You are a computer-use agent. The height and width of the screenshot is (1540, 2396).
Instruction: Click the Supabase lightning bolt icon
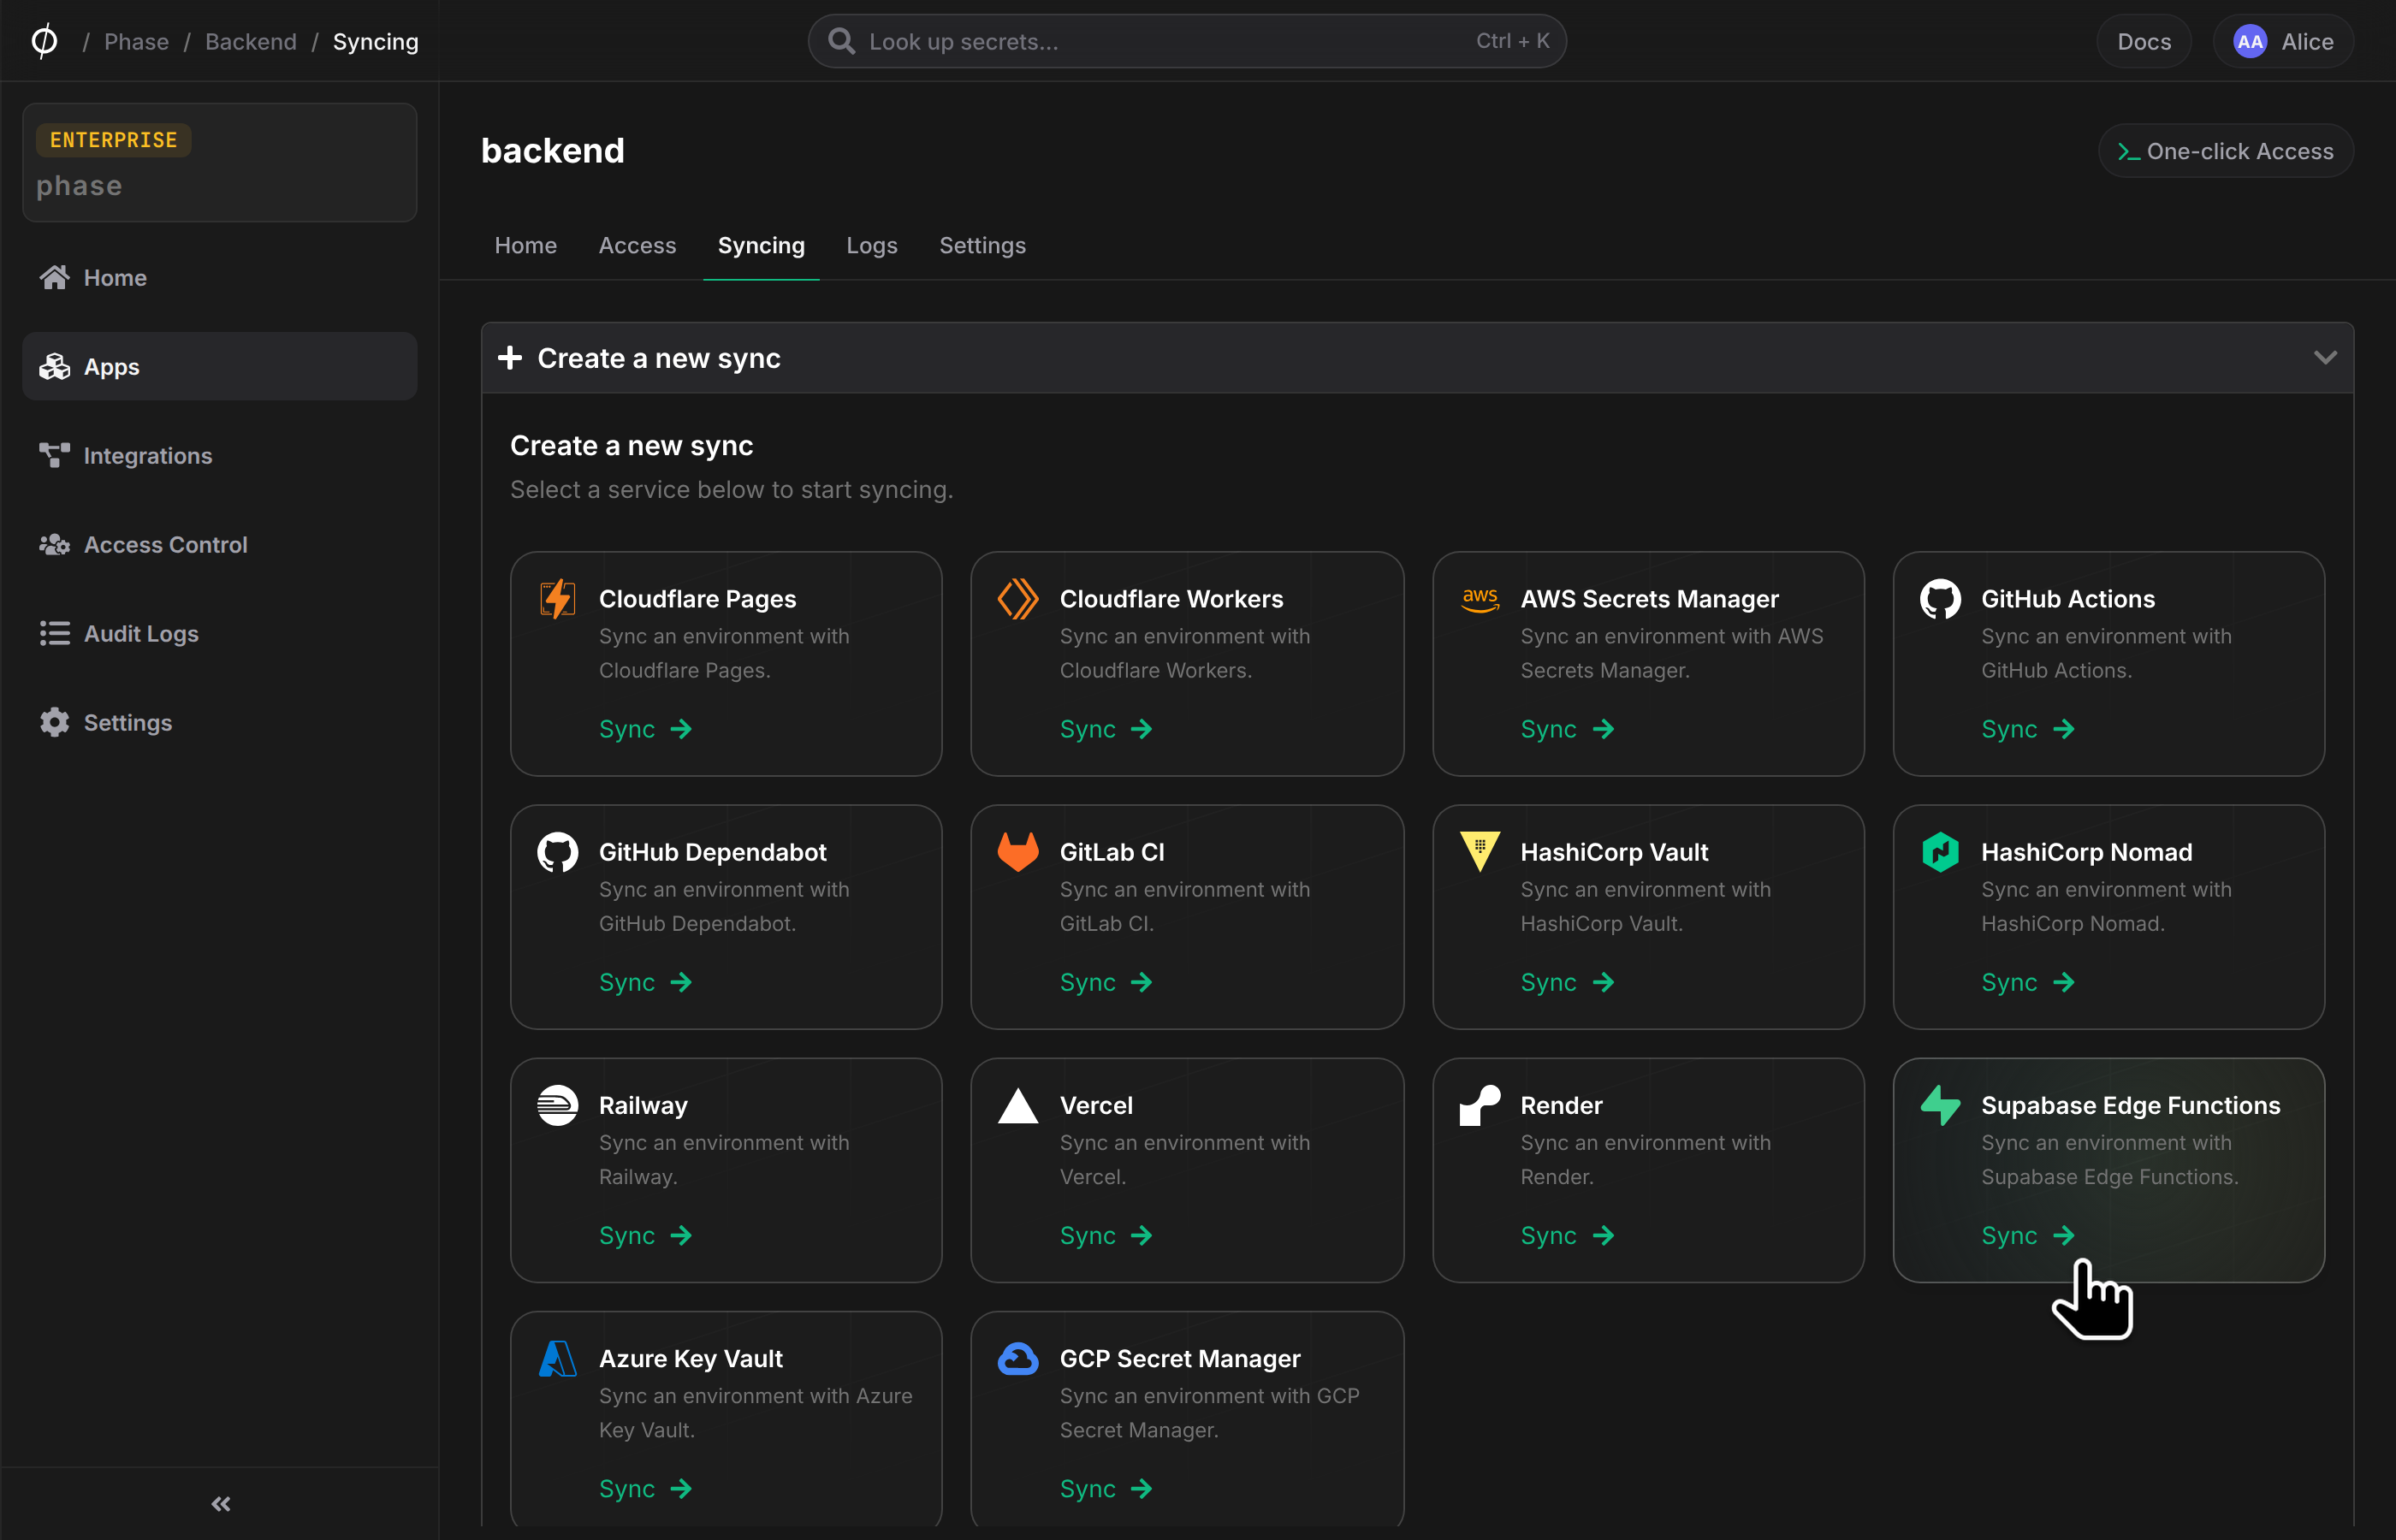click(x=1940, y=1105)
